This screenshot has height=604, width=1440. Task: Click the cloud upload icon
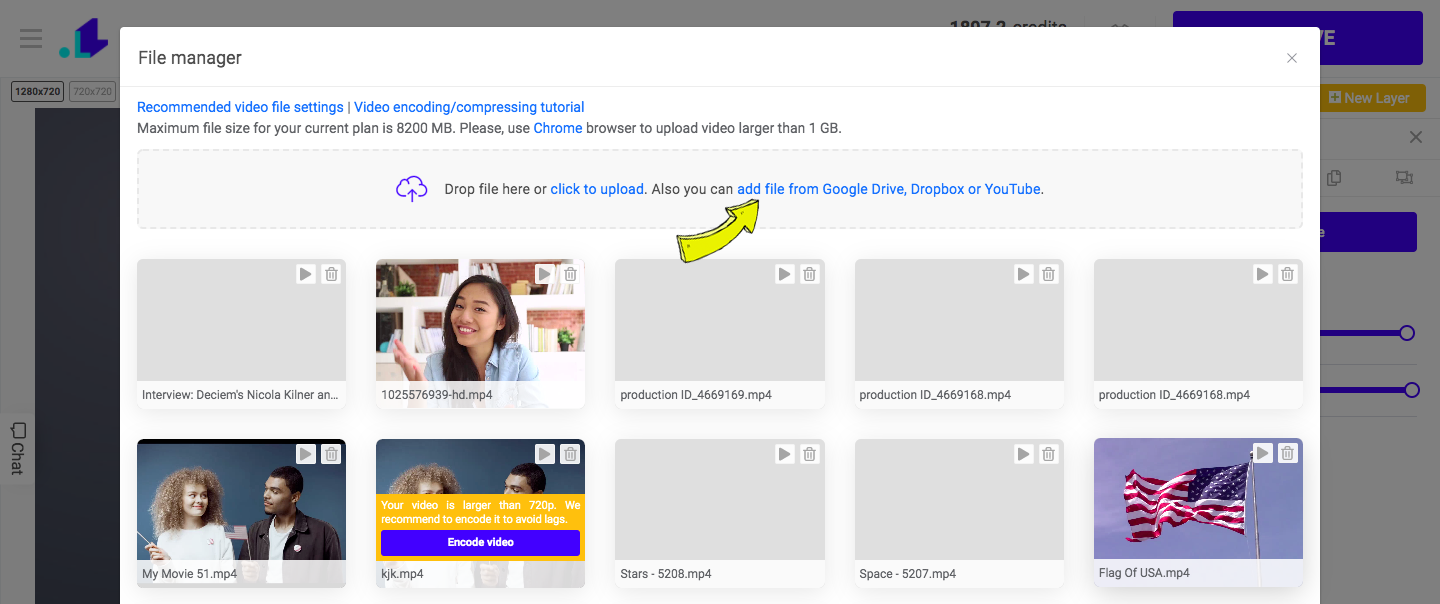412,189
